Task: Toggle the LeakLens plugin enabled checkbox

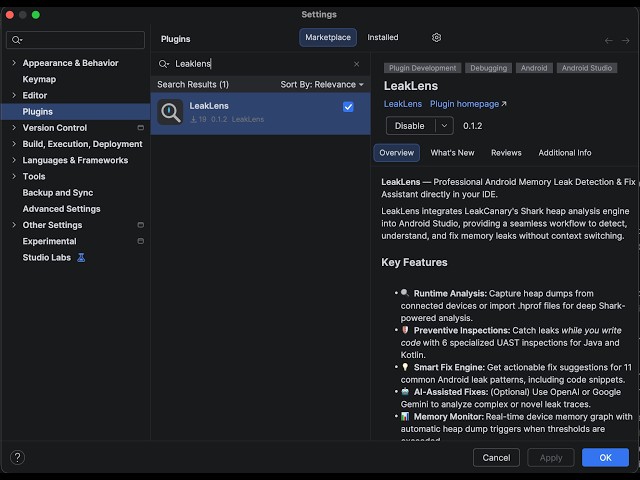Action: tap(348, 107)
